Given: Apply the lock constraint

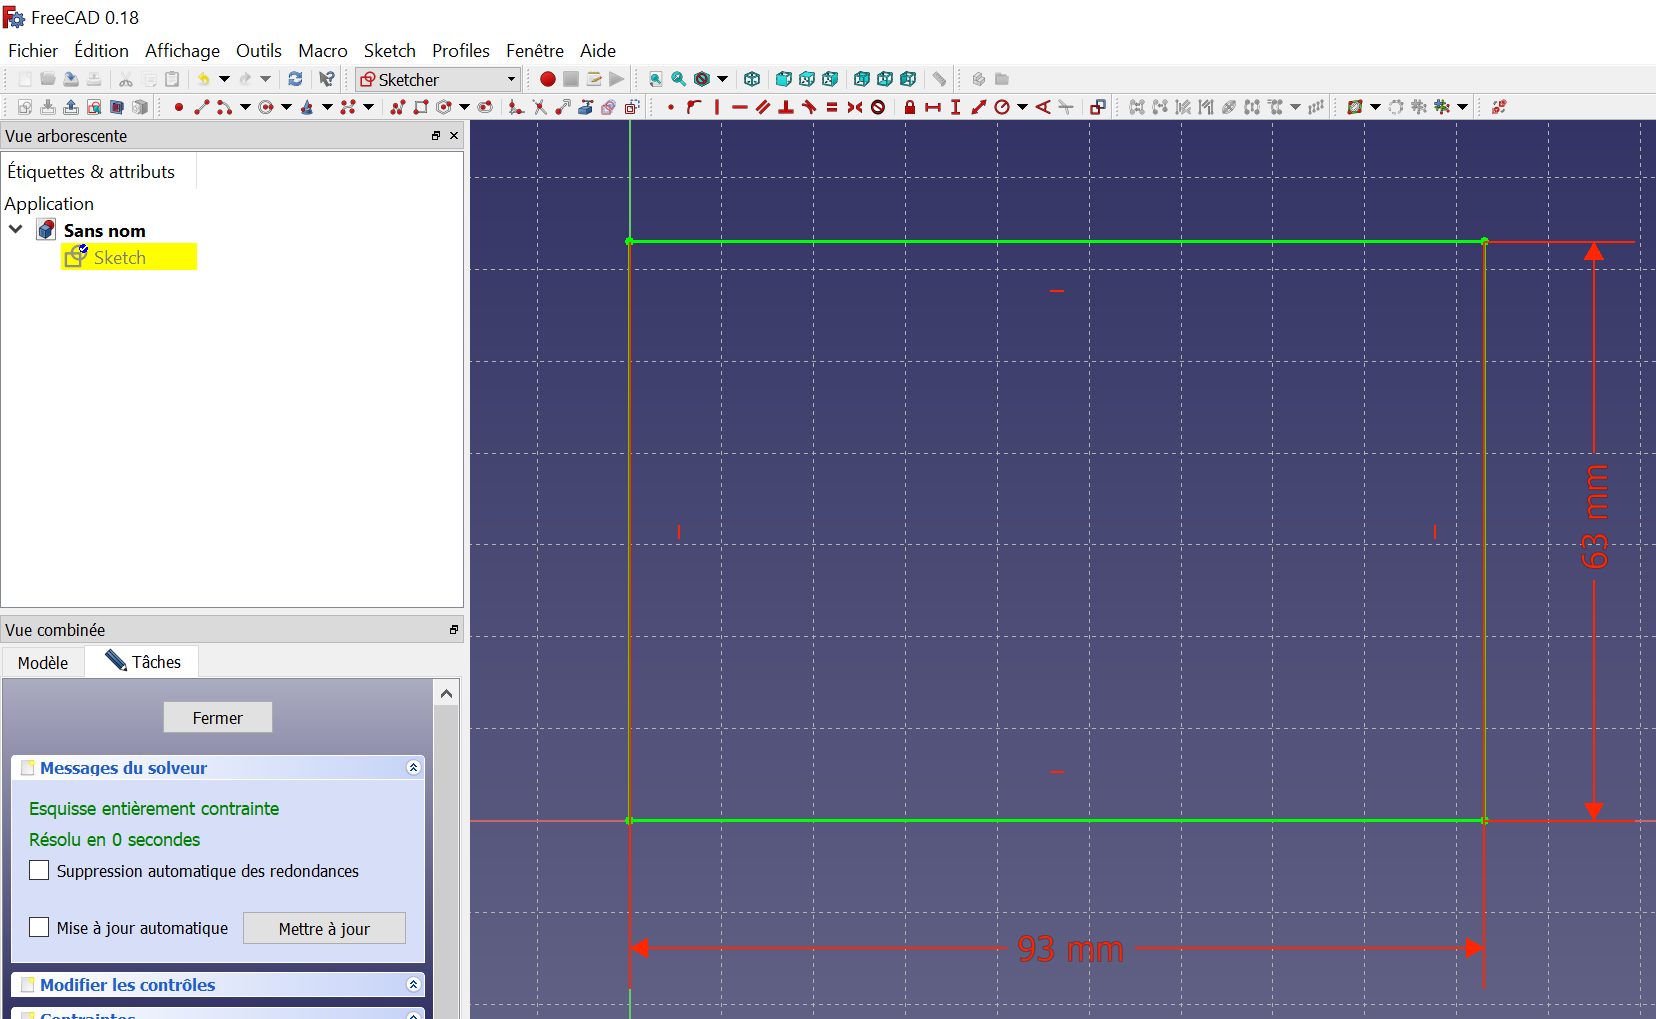Looking at the screenshot, I should (x=910, y=107).
